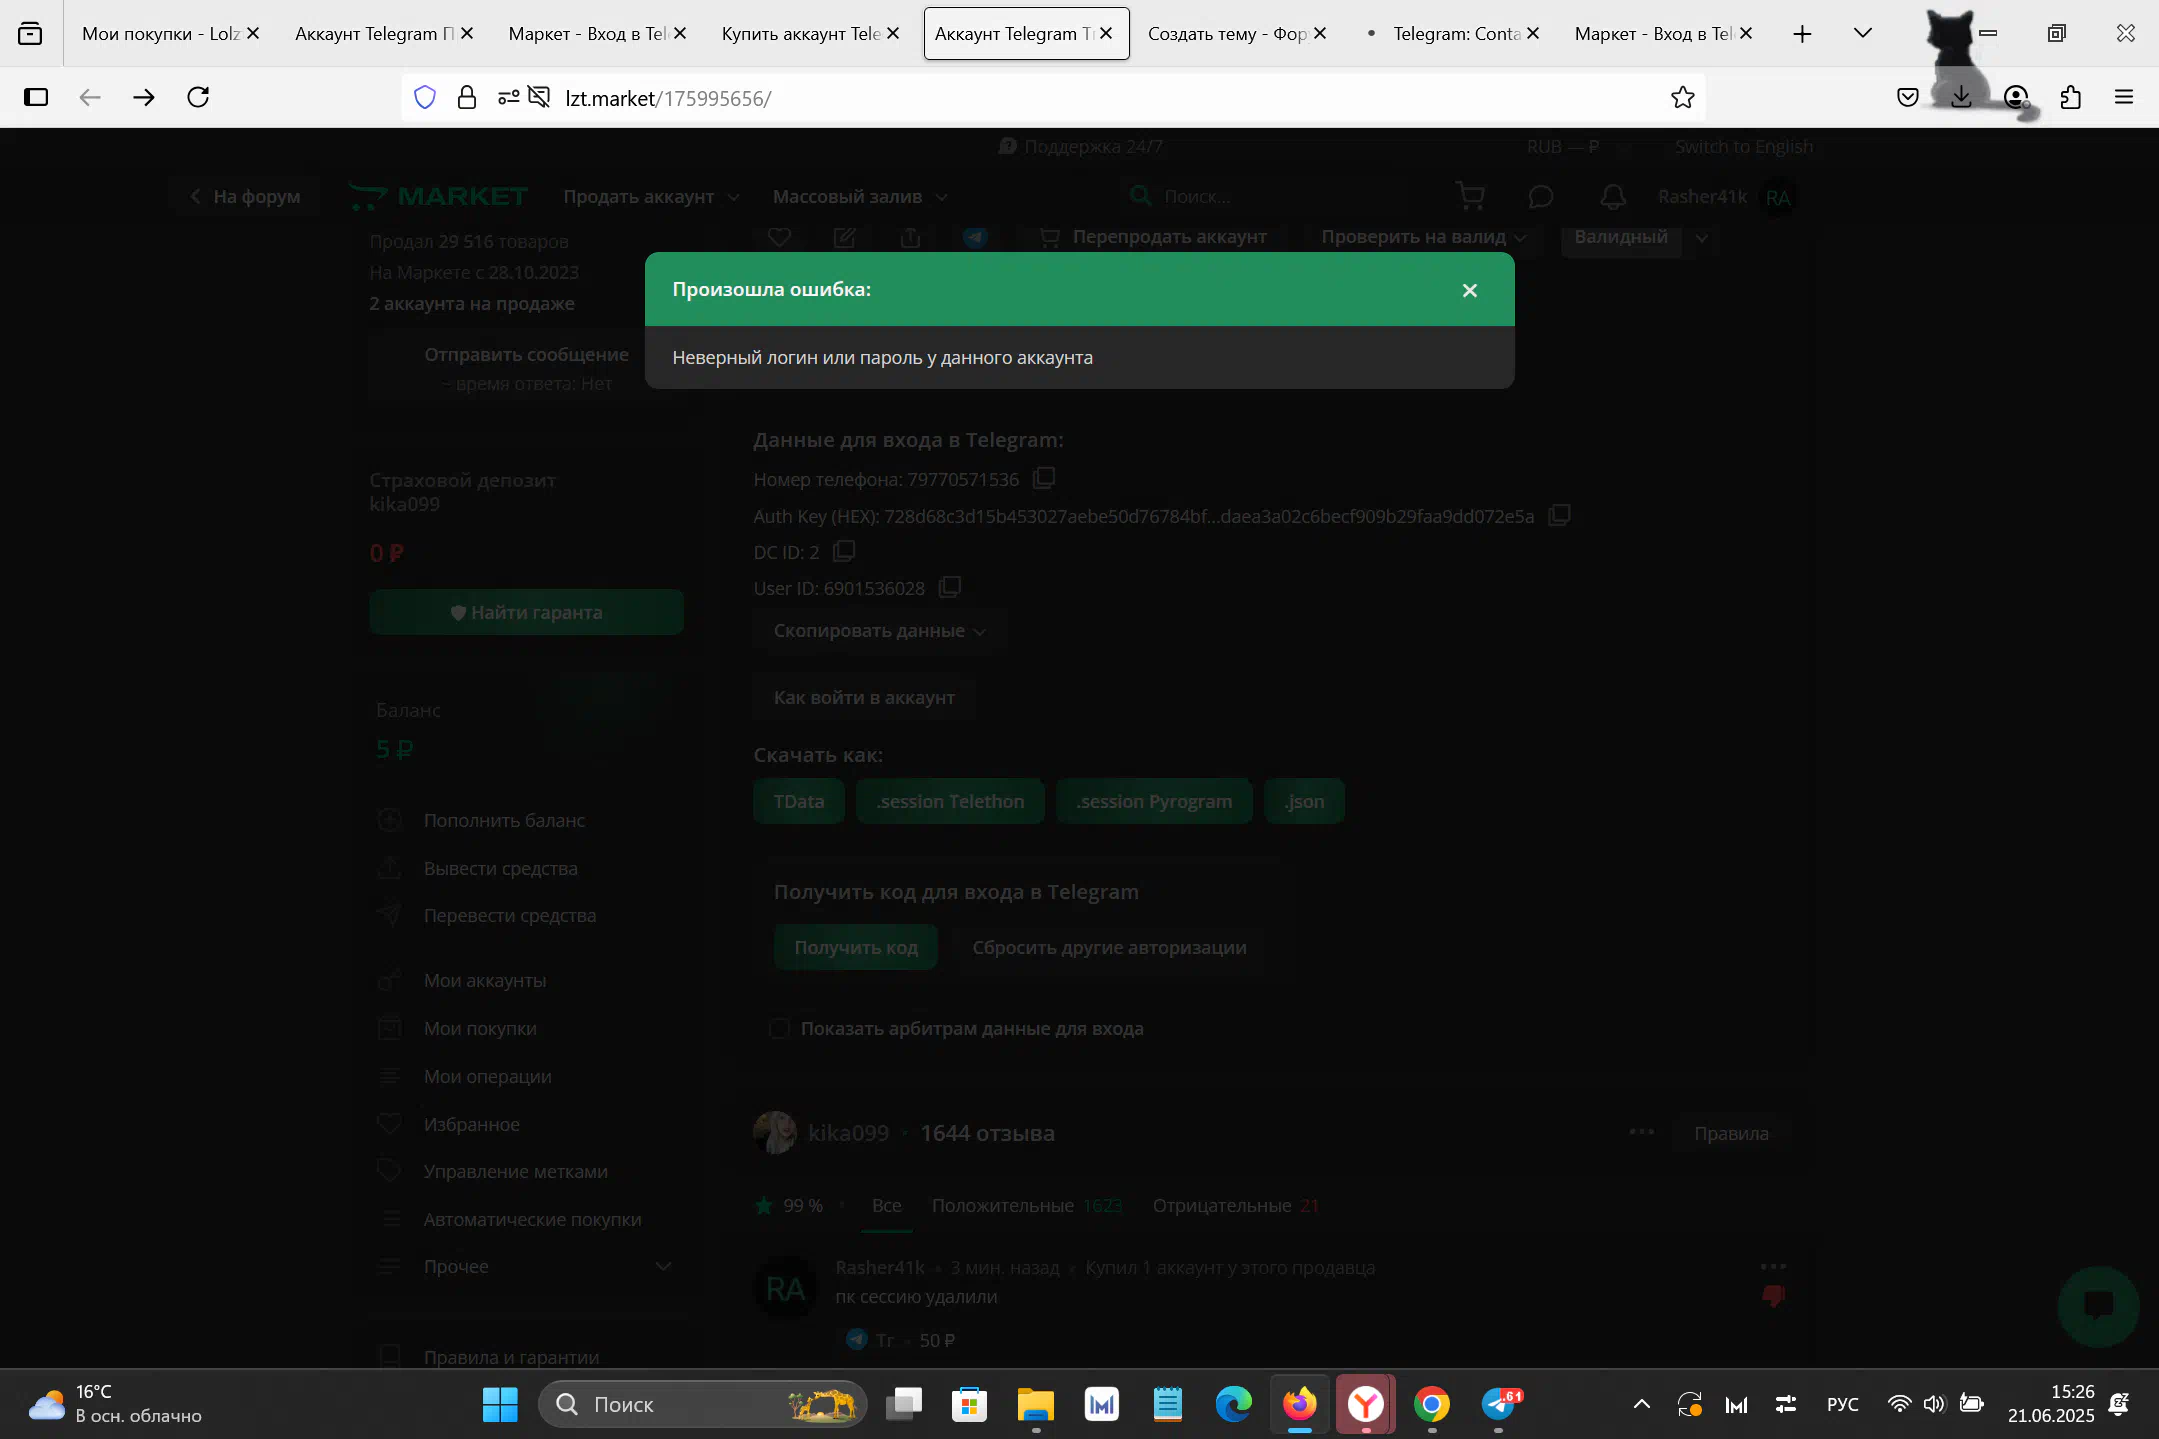Open seller profile 'kika099' in reviews
Screen dimensions: 2159x1439
click(x=848, y=1134)
